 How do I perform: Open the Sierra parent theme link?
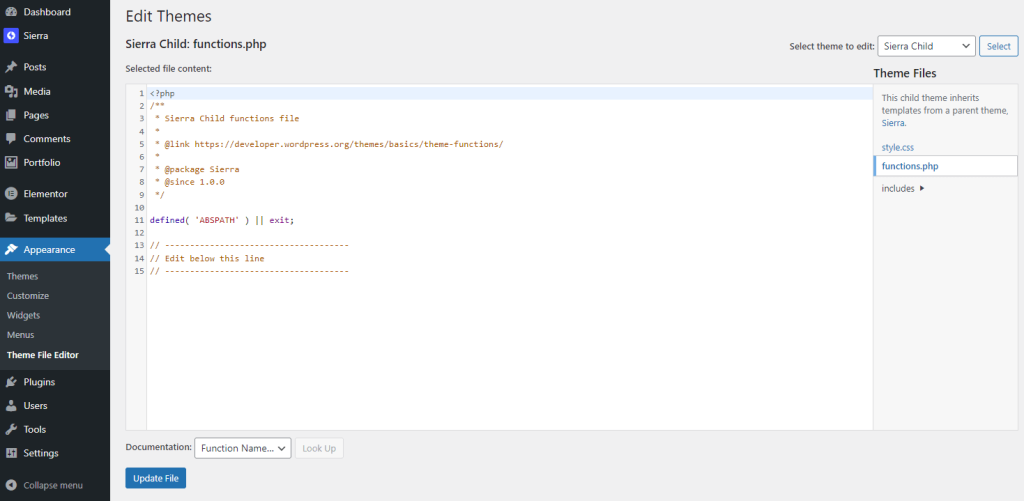point(893,123)
